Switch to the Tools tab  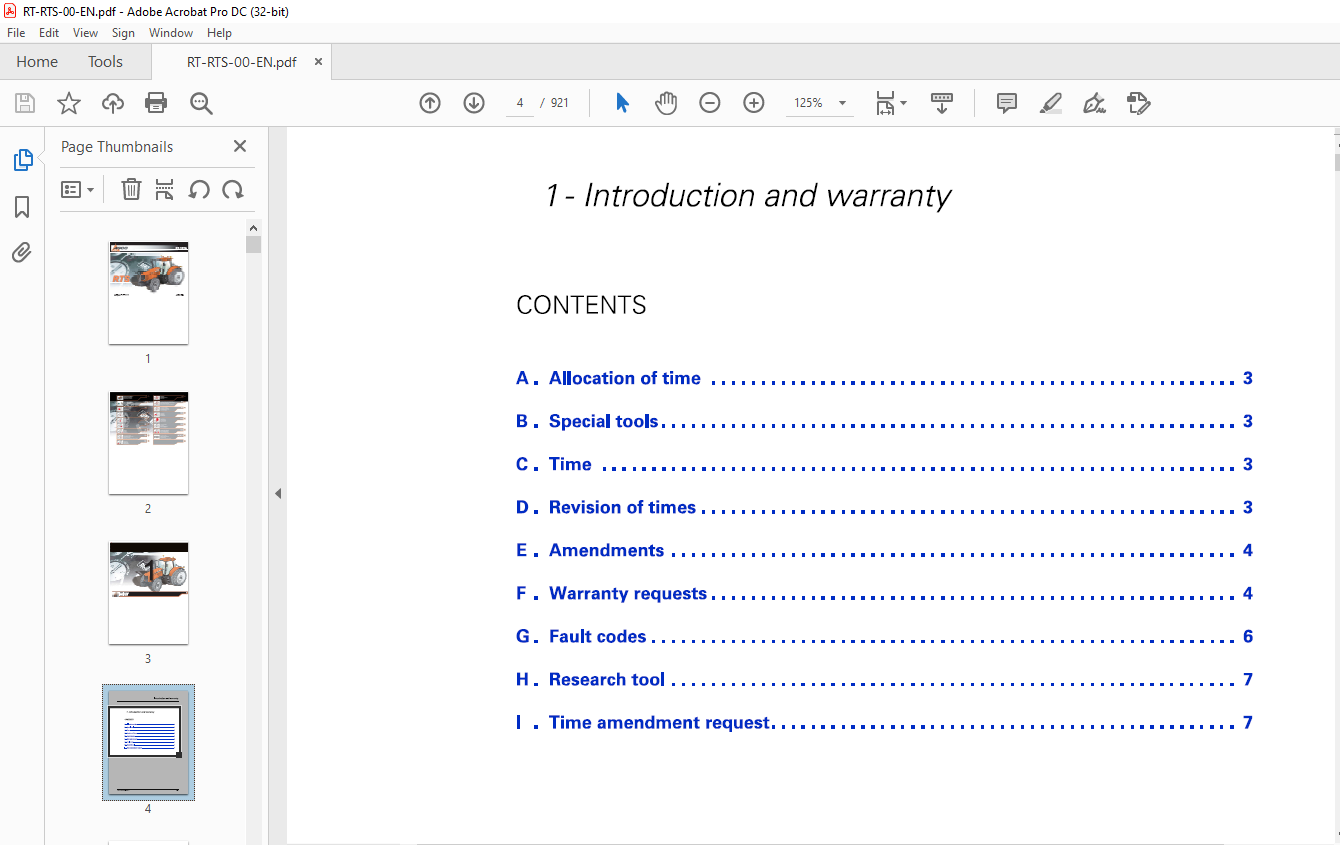click(x=105, y=61)
